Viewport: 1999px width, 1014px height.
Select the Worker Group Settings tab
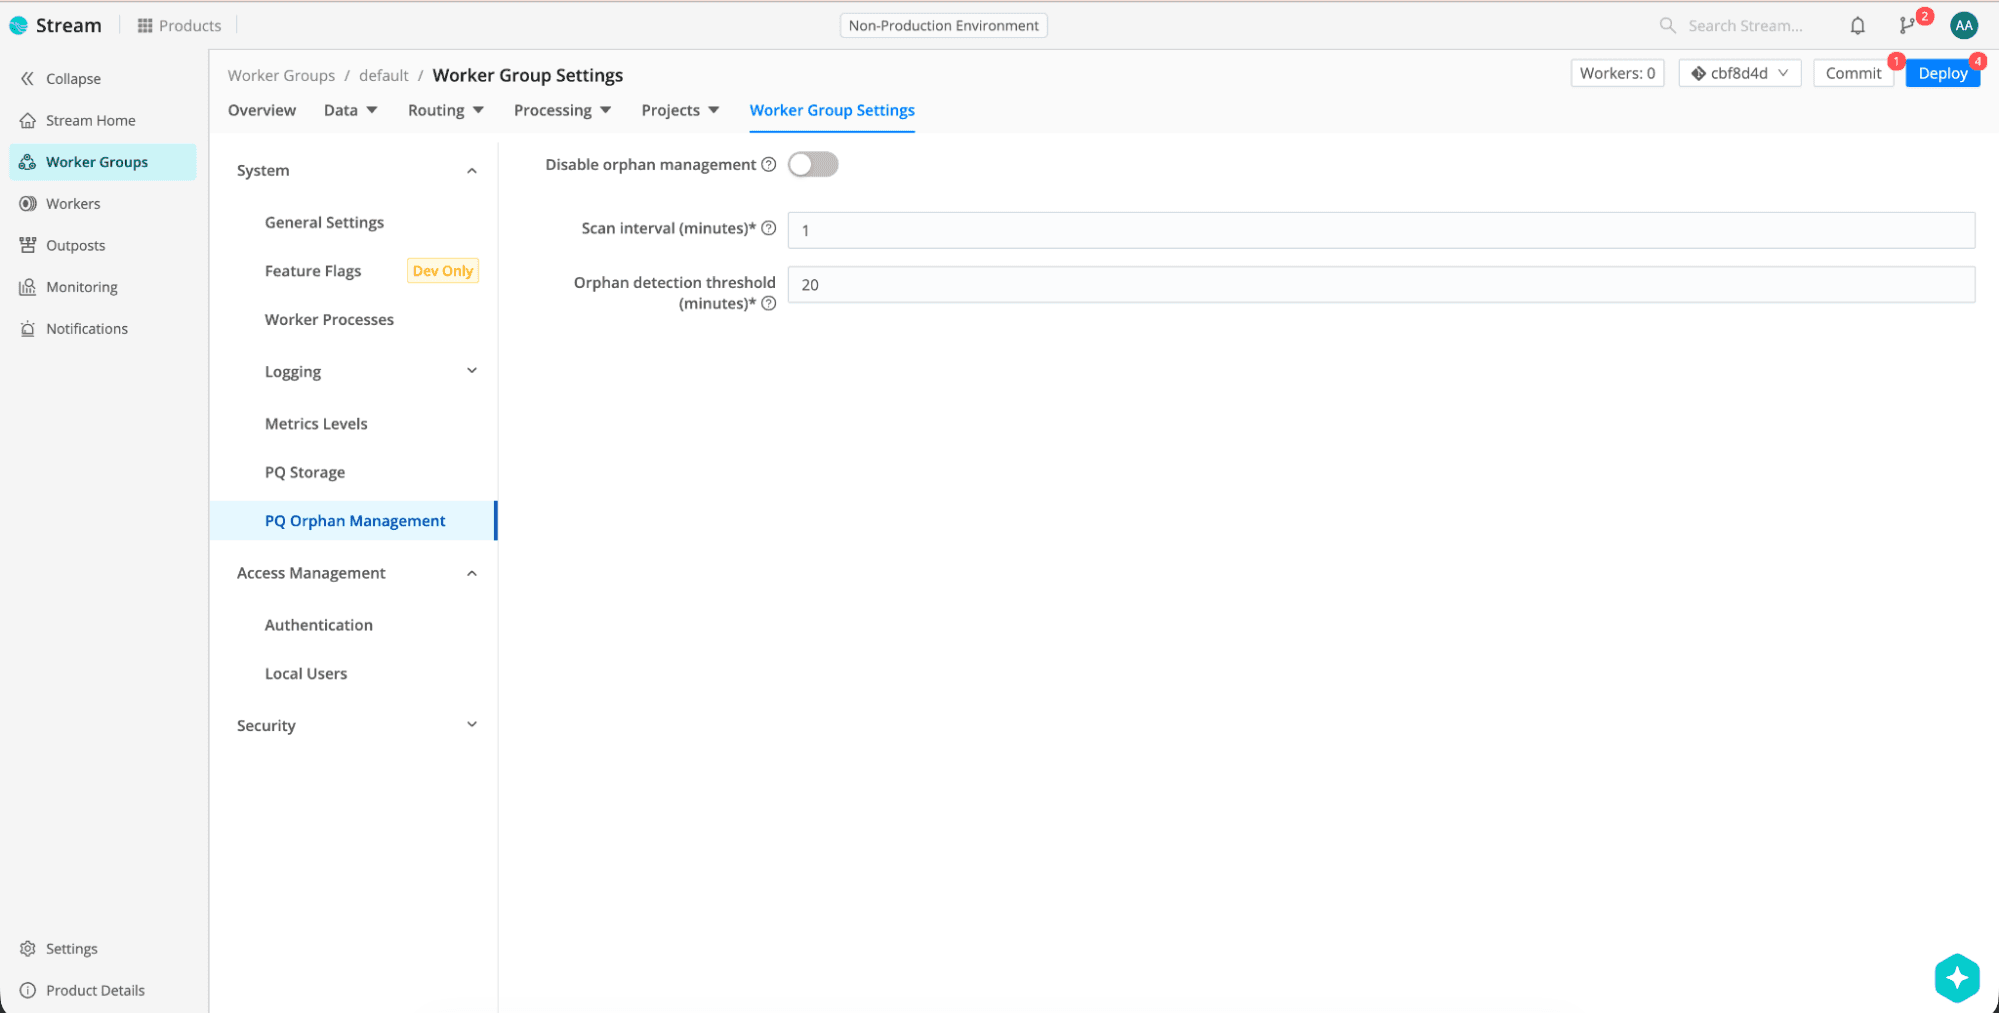pyautogui.click(x=832, y=110)
